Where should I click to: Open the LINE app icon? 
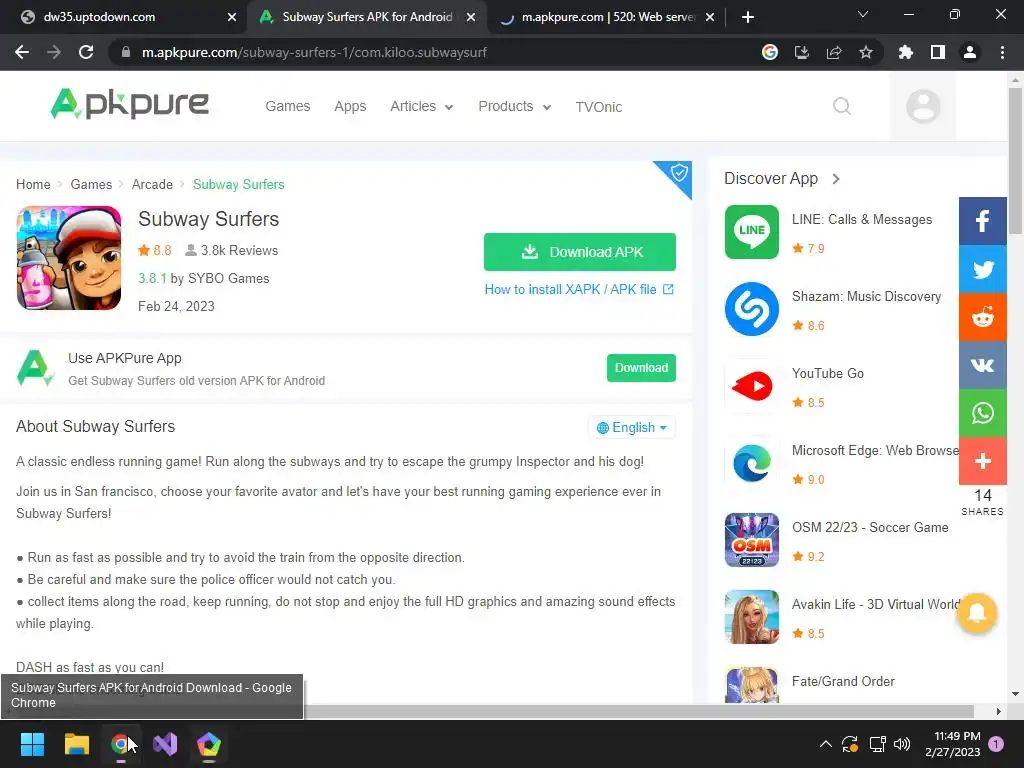pyautogui.click(x=752, y=232)
